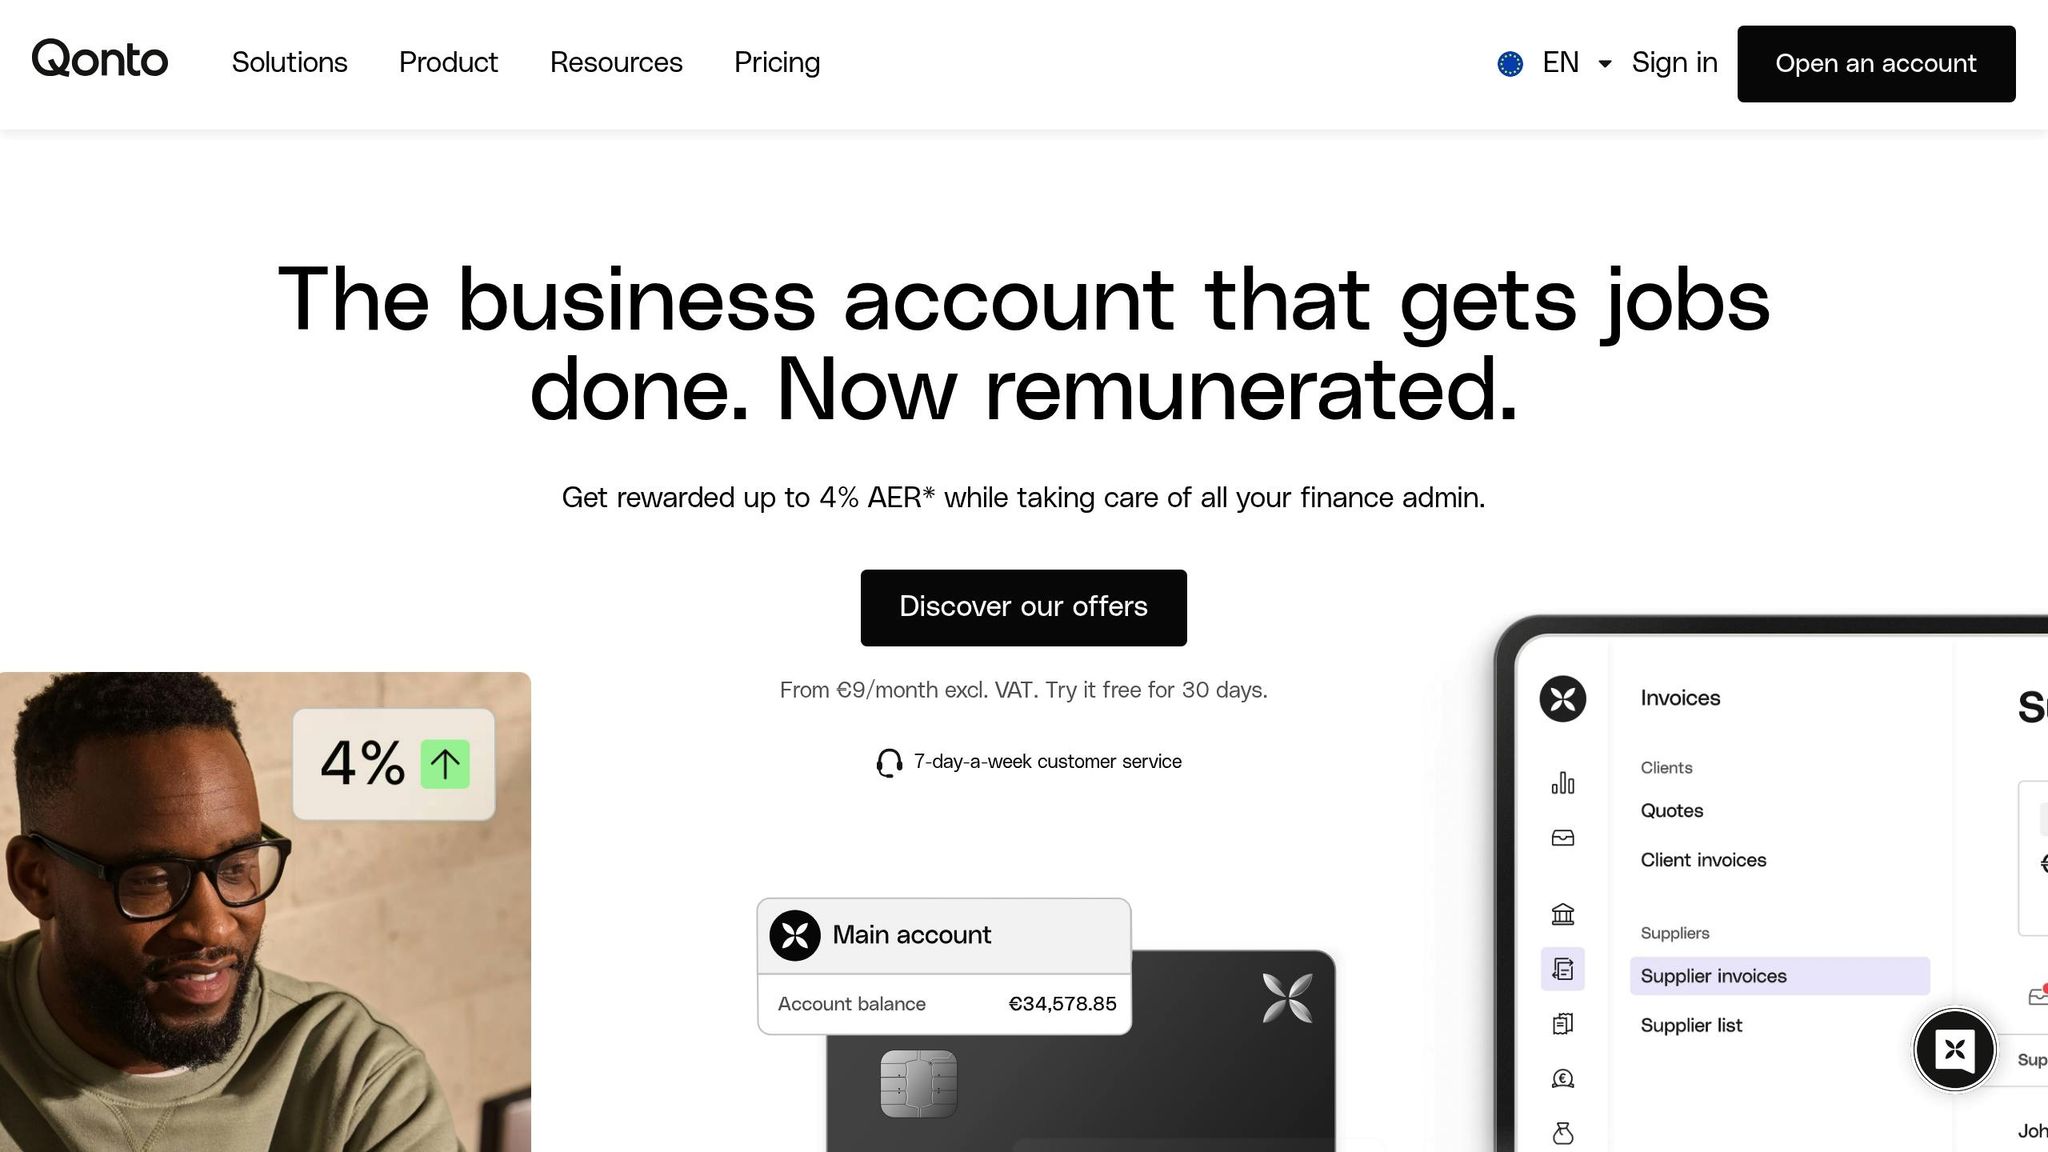Open the Solutions menu
The image size is (2048, 1152).
point(290,62)
